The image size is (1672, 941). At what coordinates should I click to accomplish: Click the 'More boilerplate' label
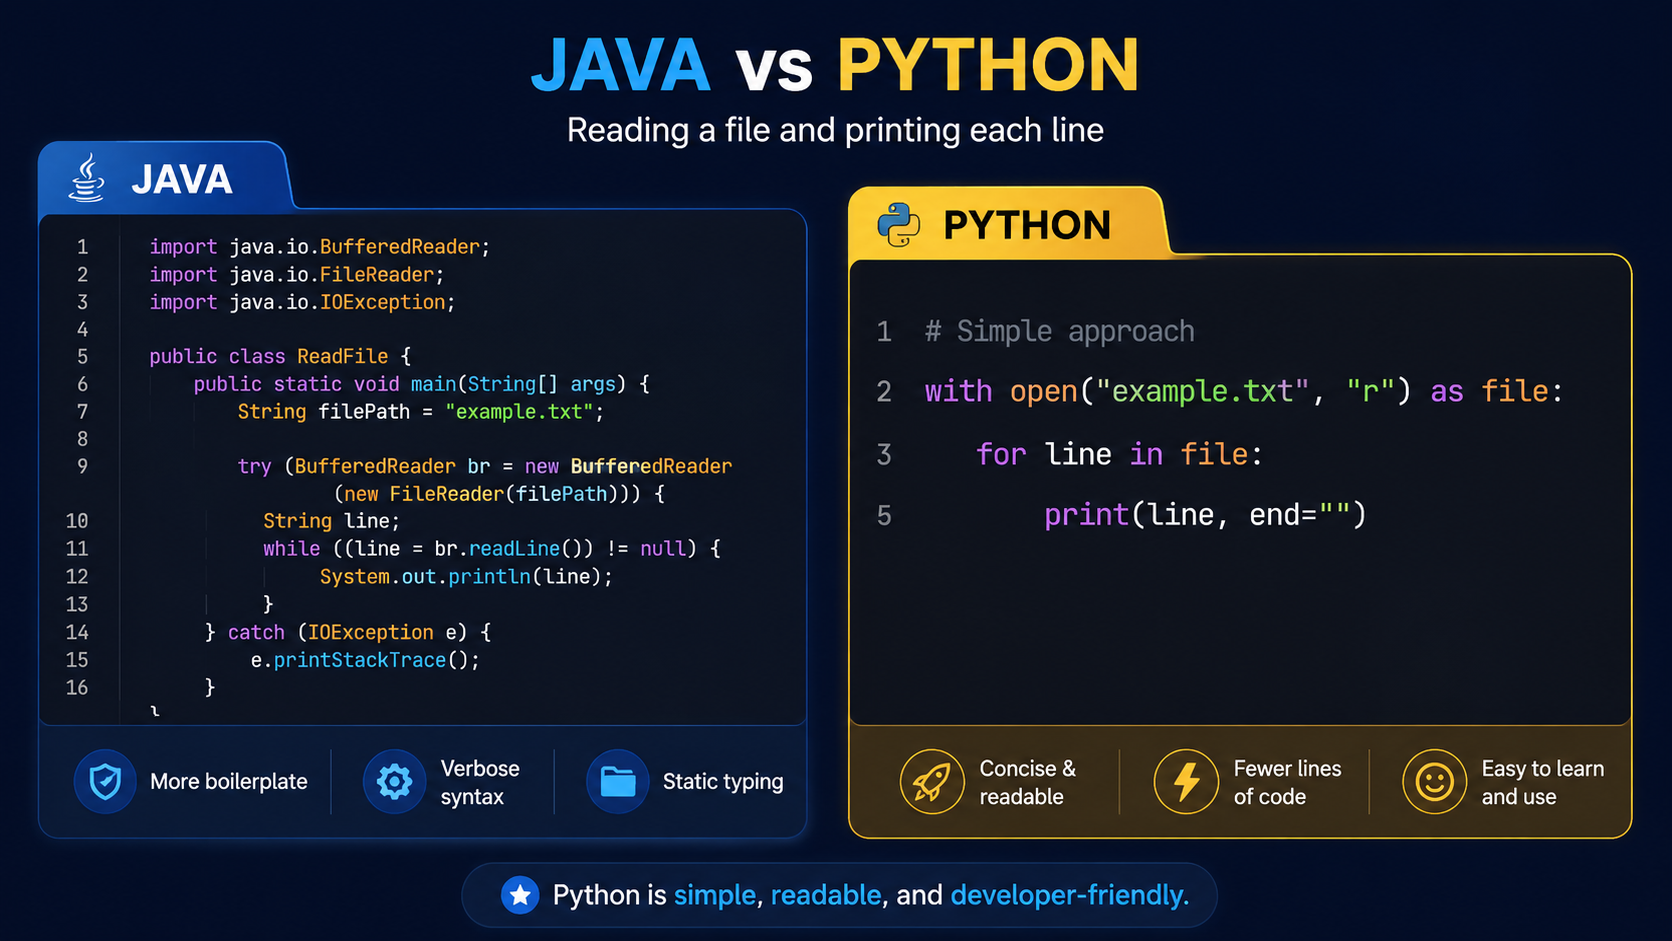(x=229, y=782)
